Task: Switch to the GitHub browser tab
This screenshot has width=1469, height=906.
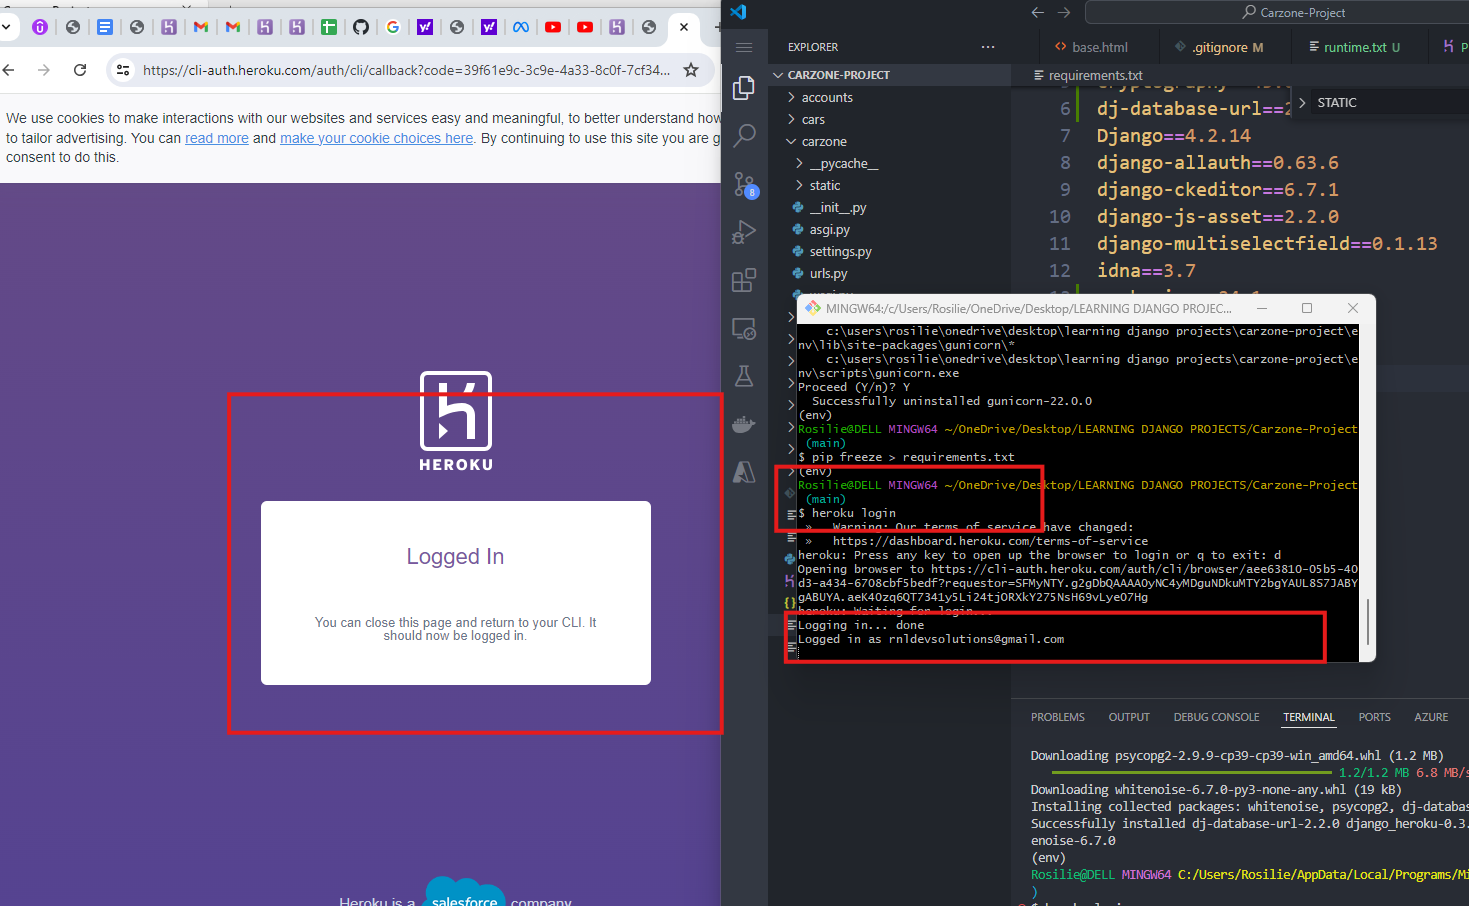Action: click(x=361, y=27)
